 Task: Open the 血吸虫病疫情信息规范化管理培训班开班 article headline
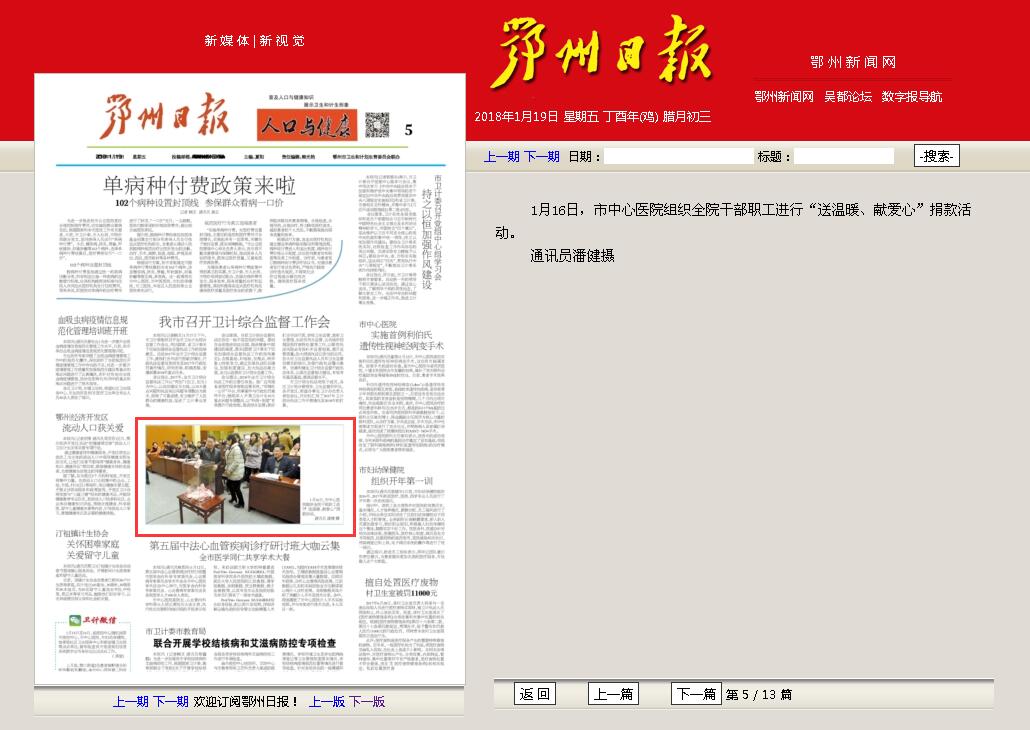coord(92,325)
